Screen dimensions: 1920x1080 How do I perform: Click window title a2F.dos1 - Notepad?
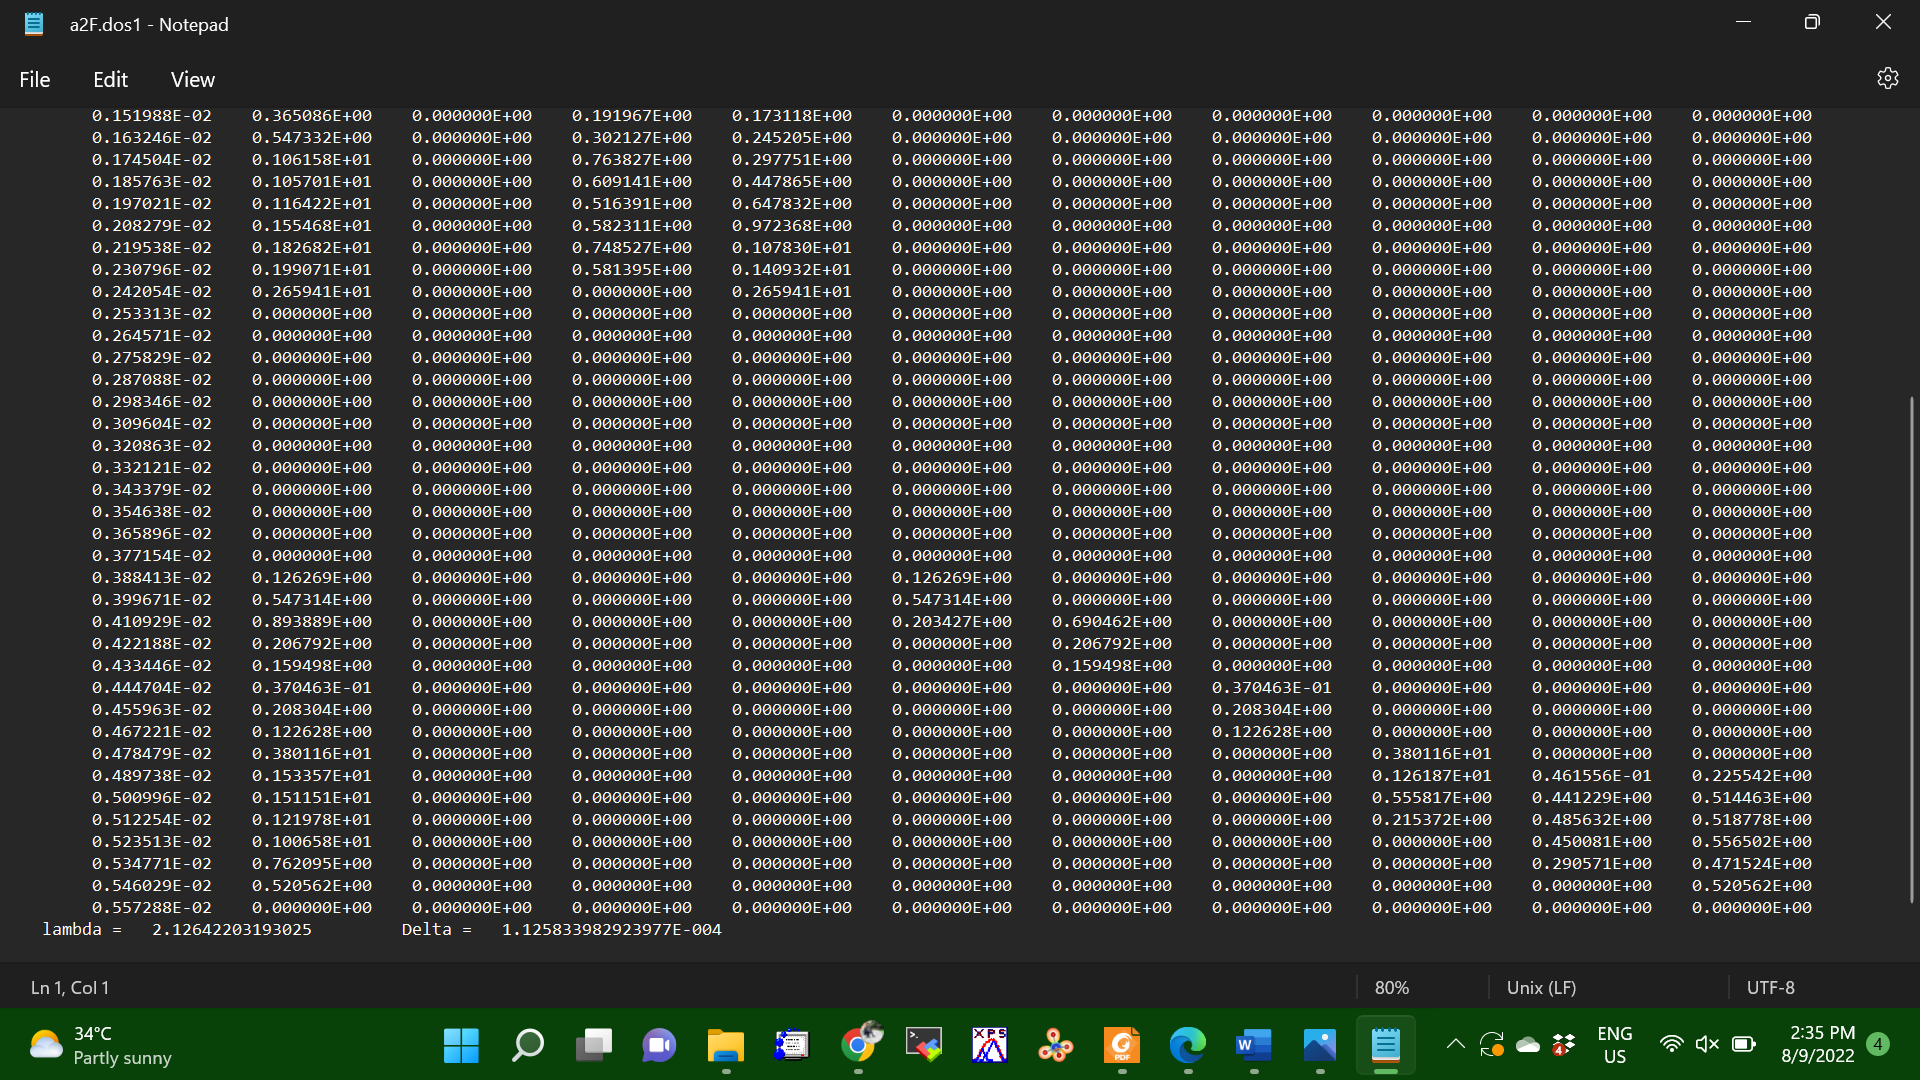point(149,25)
